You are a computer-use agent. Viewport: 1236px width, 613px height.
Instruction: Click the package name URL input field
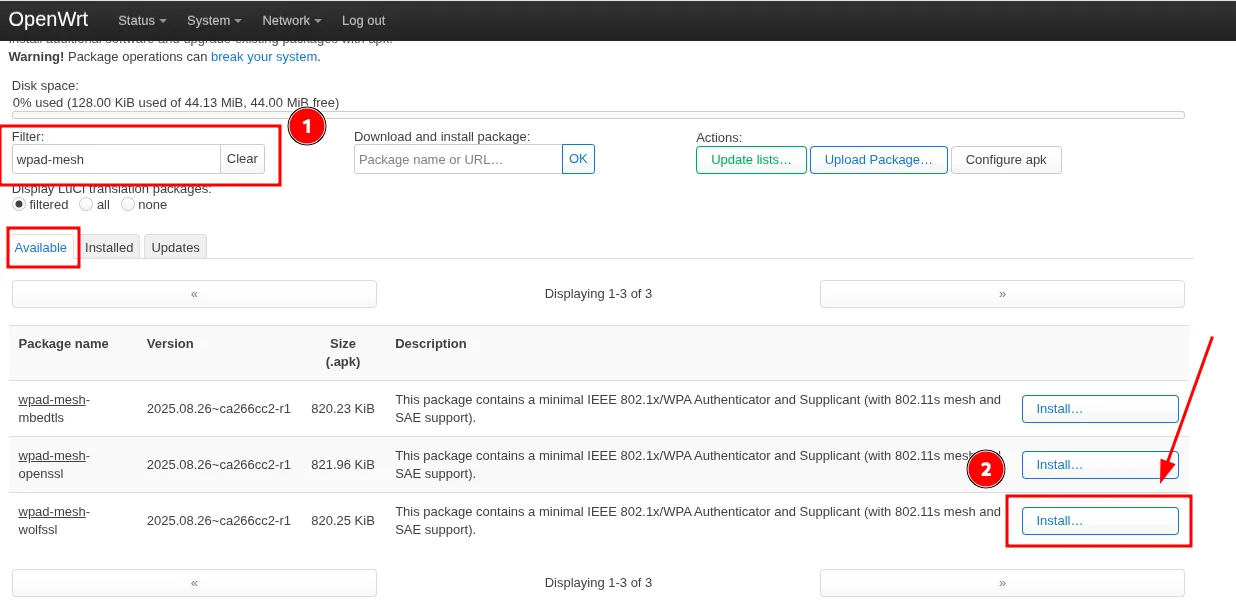pyautogui.click(x=458, y=159)
